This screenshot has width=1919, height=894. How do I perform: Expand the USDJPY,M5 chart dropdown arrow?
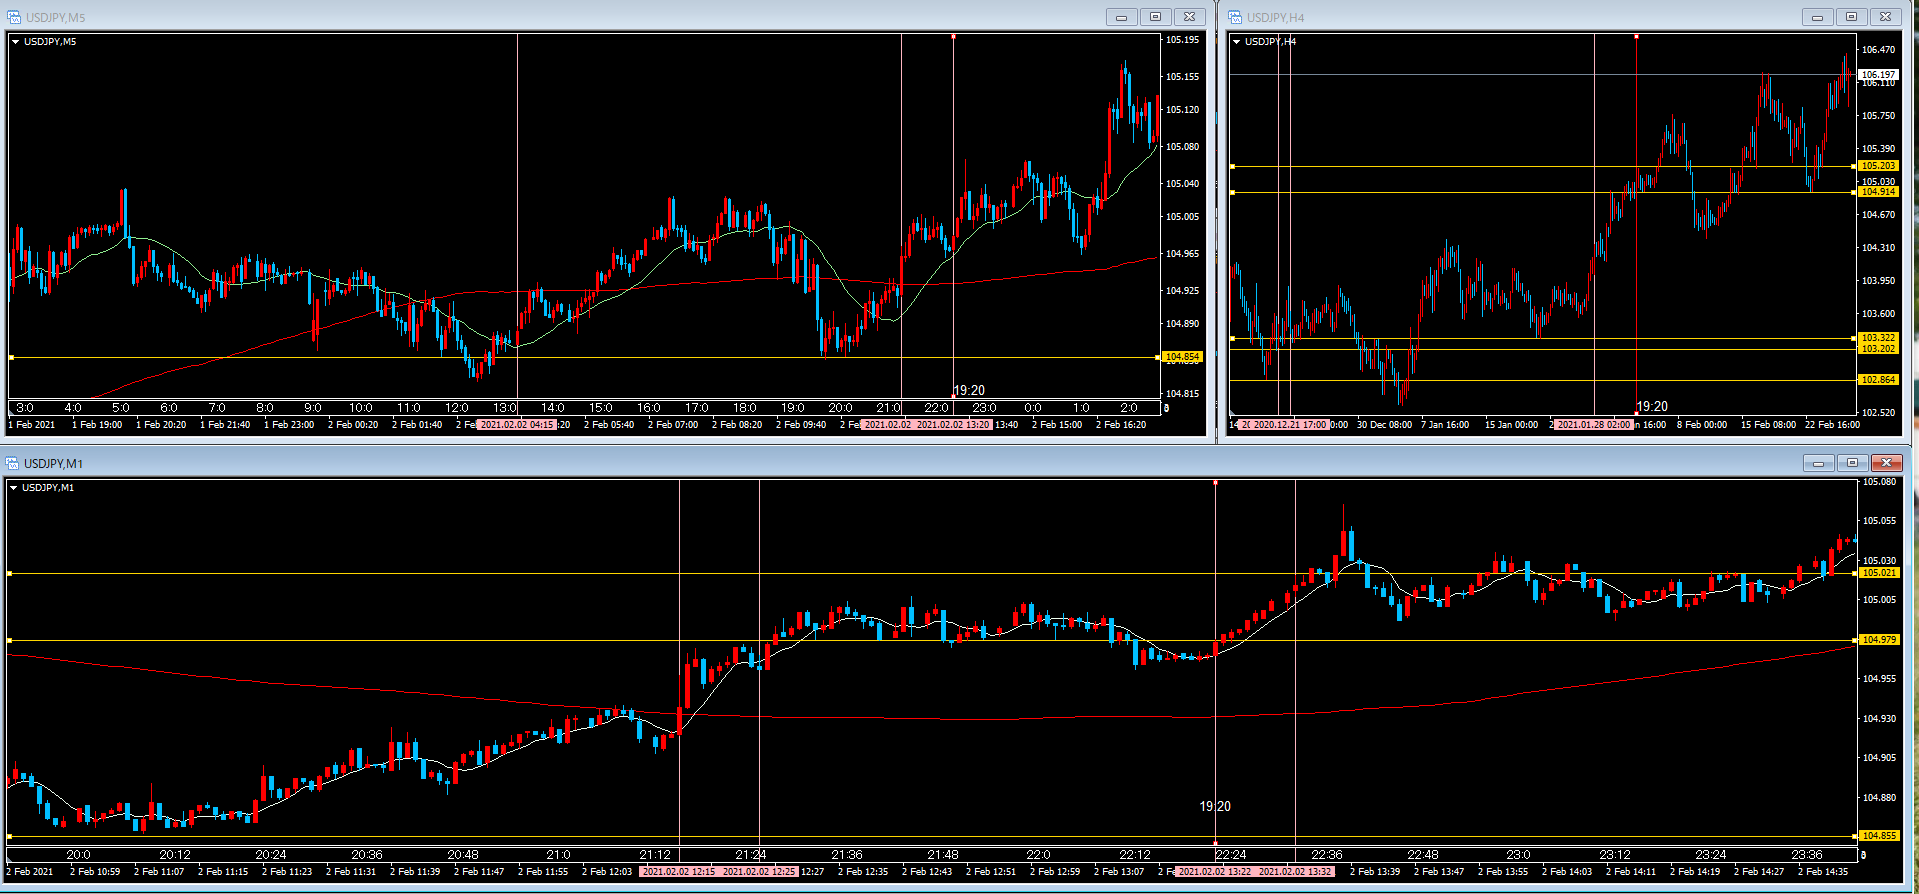pos(16,42)
